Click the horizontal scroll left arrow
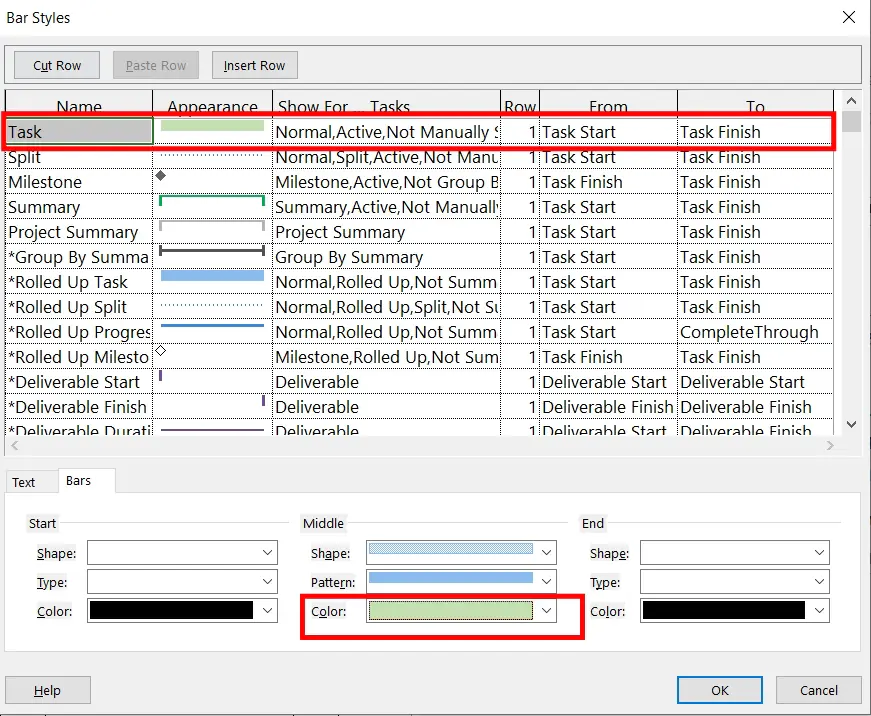871x716 pixels. (x=15, y=445)
